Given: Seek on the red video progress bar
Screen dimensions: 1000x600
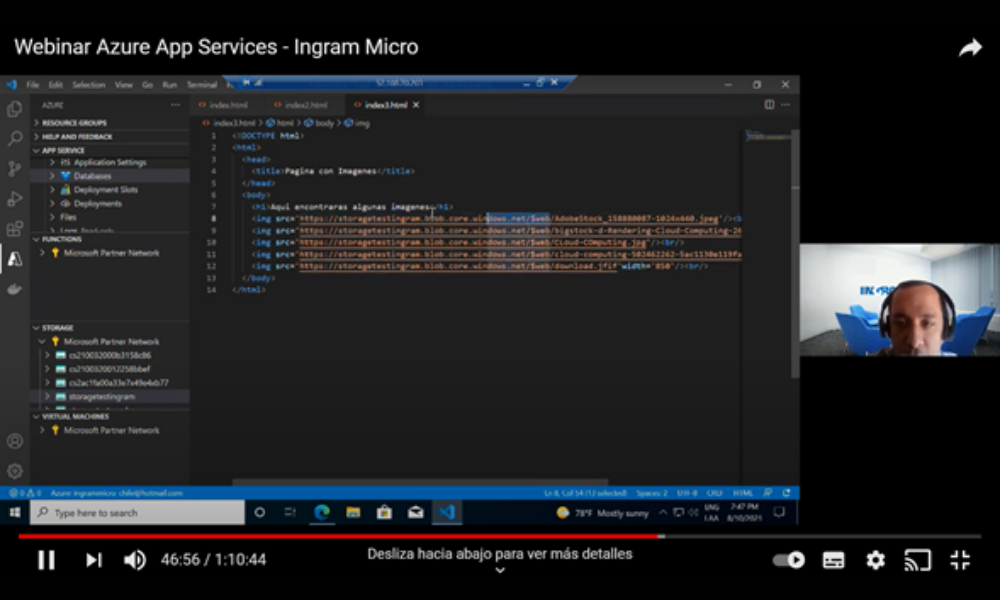Looking at the screenshot, I should point(400,536).
